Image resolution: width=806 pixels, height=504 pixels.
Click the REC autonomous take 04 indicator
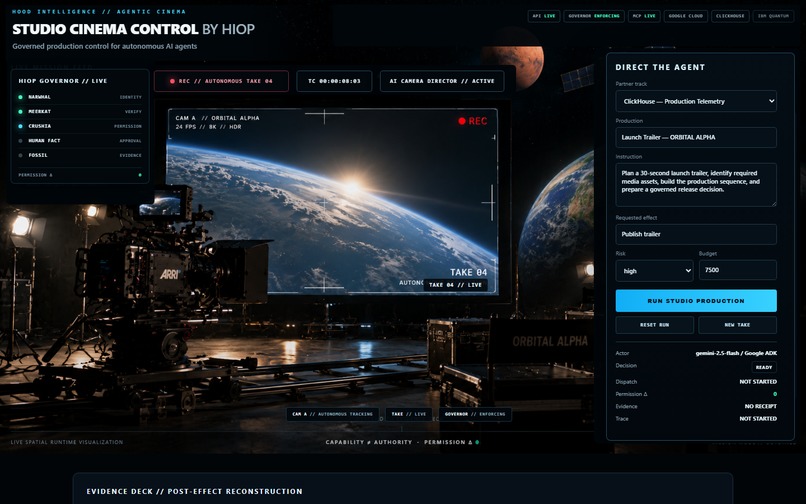(221, 81)
